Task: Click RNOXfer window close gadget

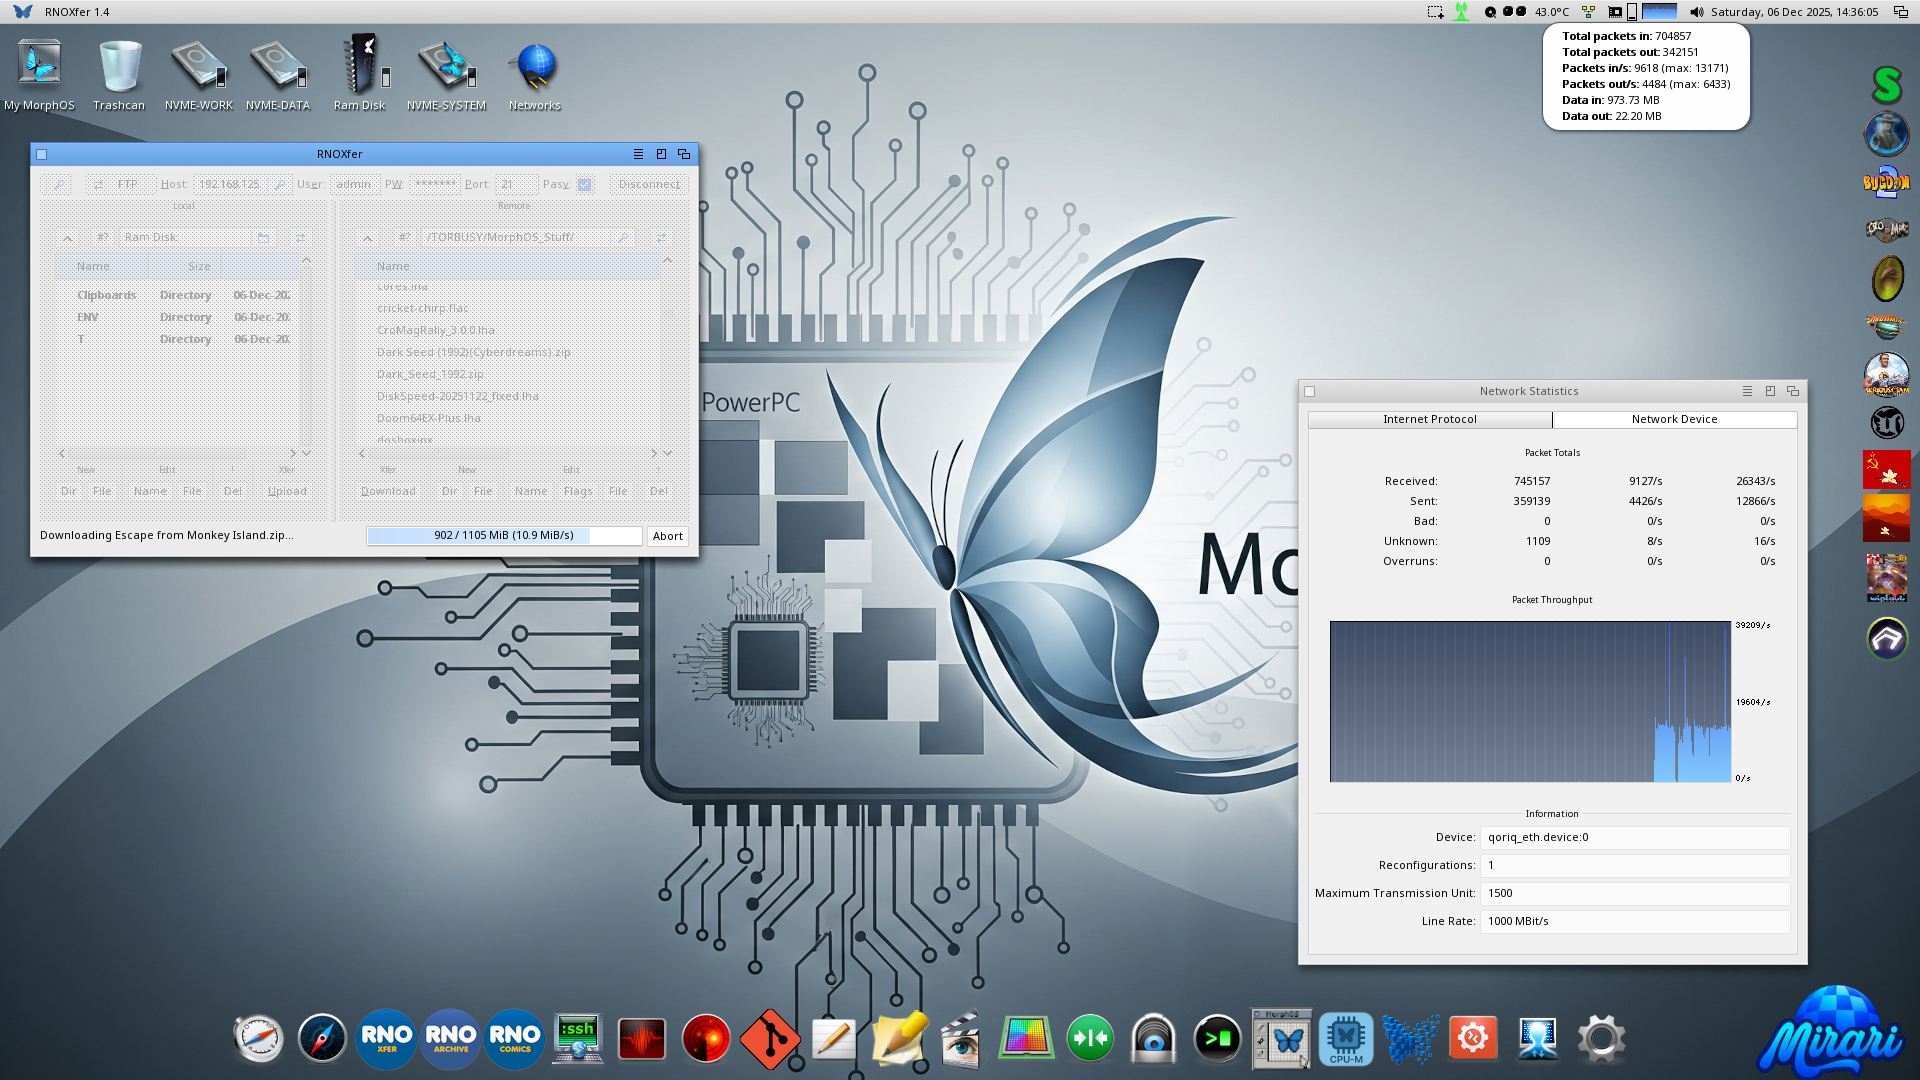Action: [42, 155]
